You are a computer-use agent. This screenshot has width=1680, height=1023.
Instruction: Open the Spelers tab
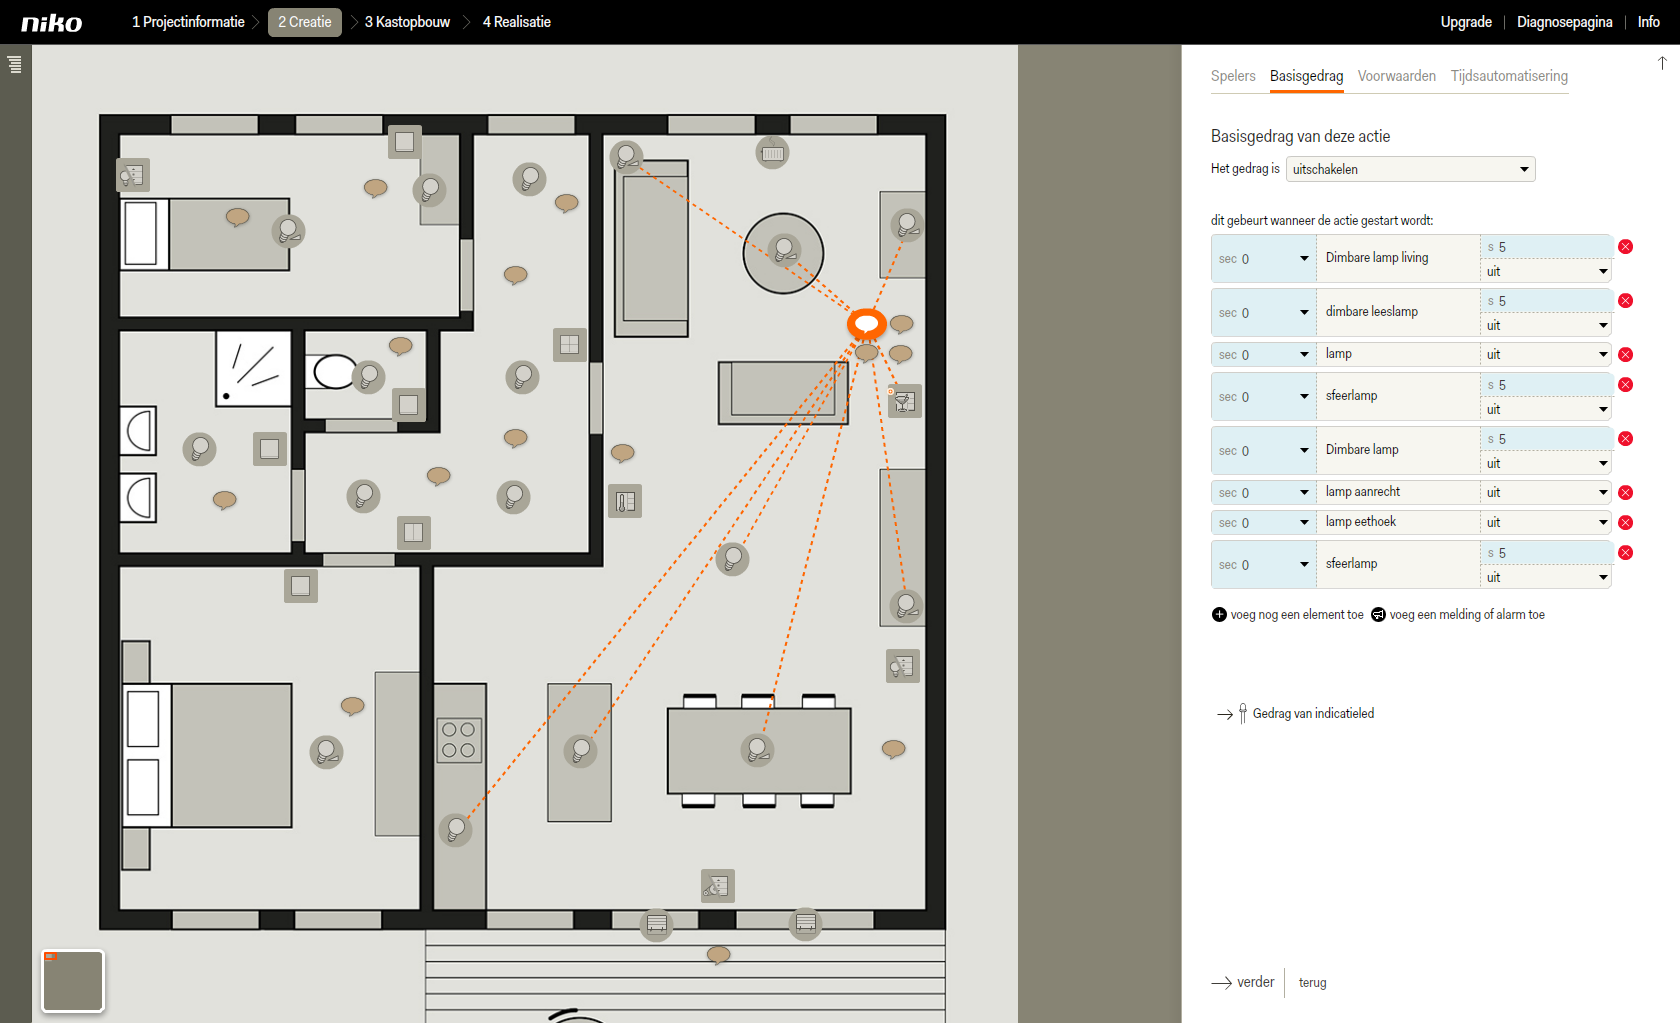pos(1233,76)
